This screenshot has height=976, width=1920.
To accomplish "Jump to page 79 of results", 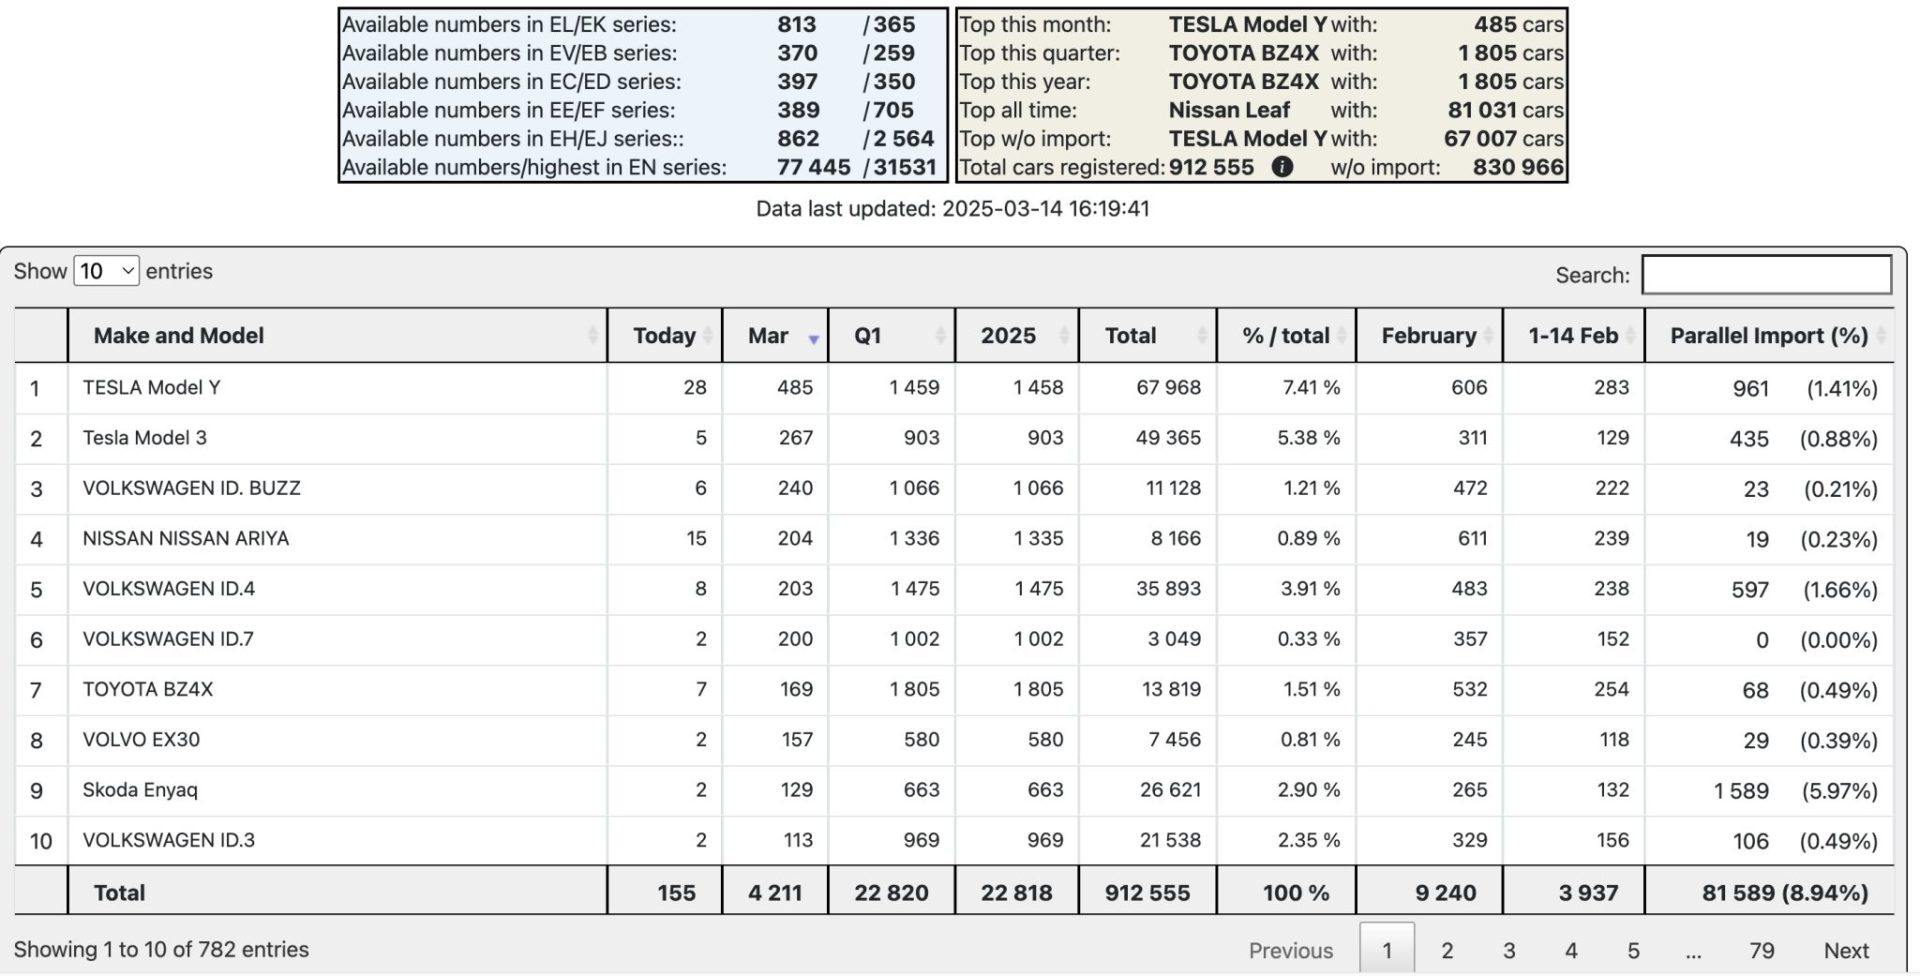I will click(x=1761, y=950).
